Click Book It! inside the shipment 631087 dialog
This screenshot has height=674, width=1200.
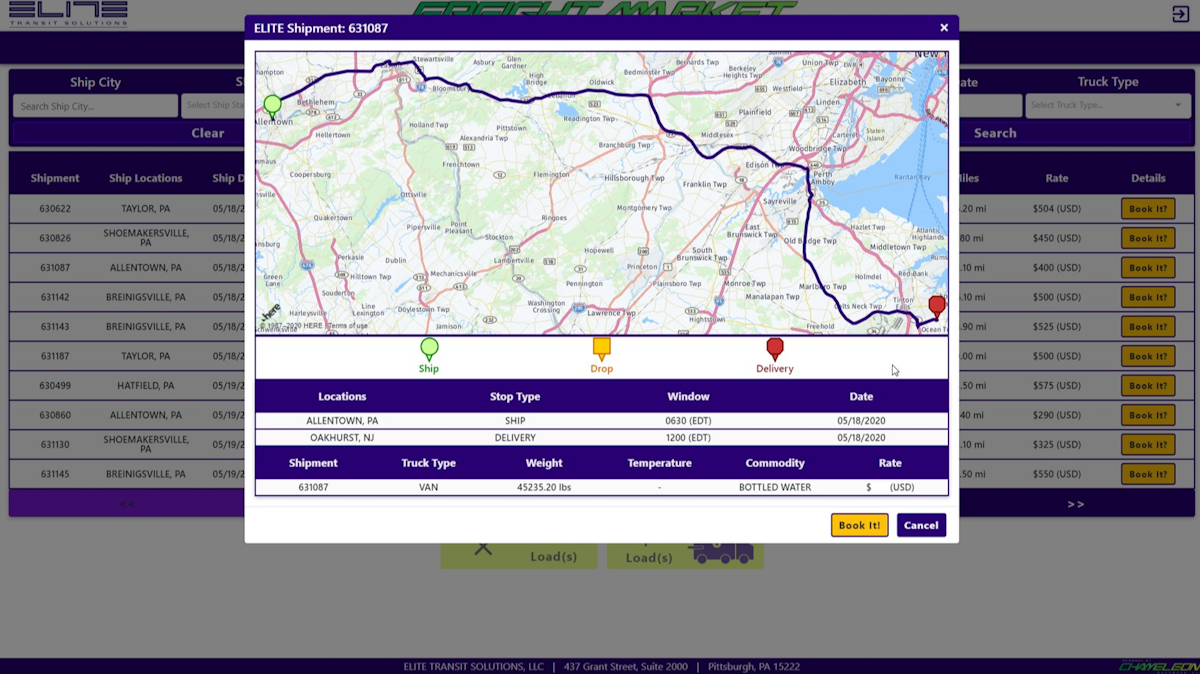(859, 524)
